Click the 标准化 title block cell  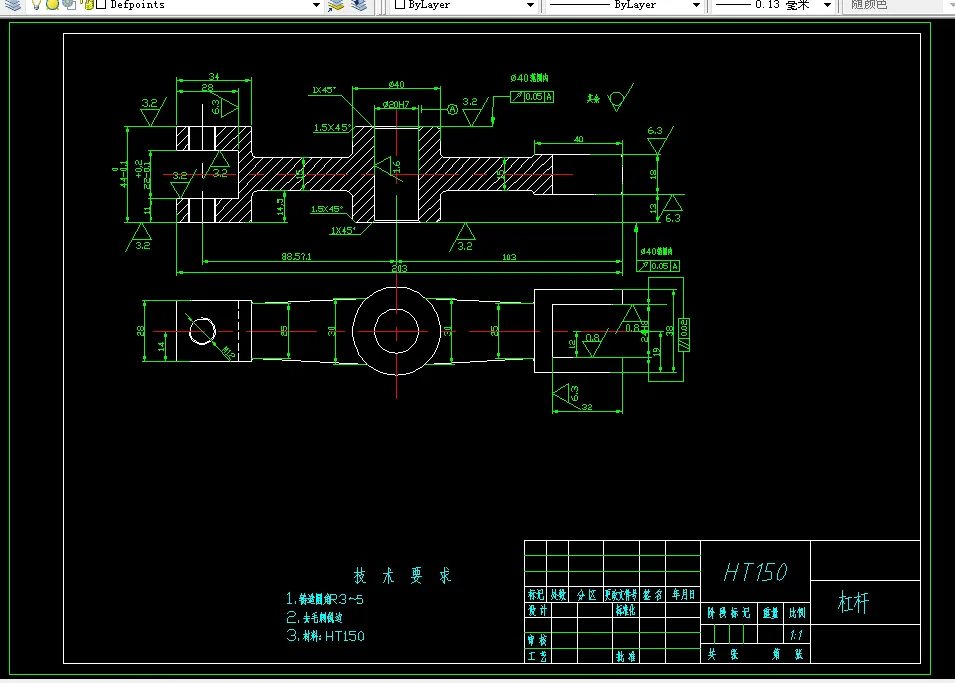tap(626, 610)
